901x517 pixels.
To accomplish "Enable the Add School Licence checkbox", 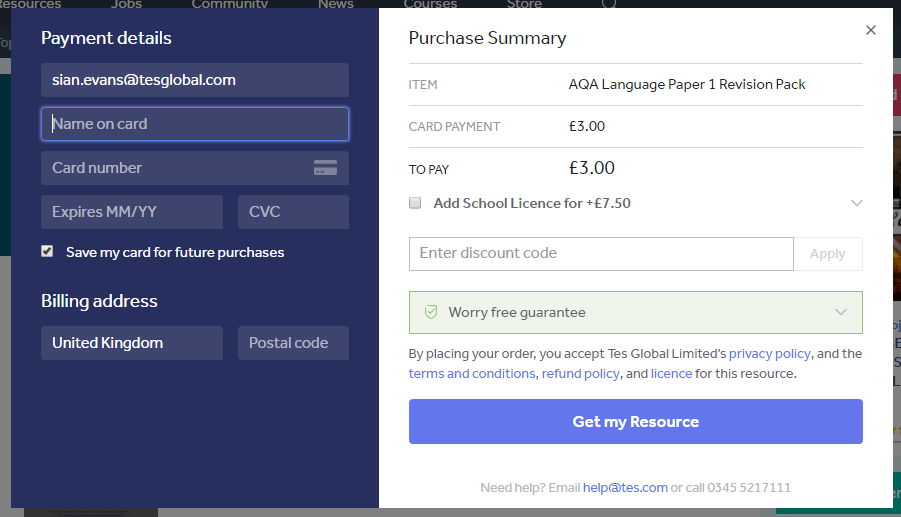I will click(415, 203).
